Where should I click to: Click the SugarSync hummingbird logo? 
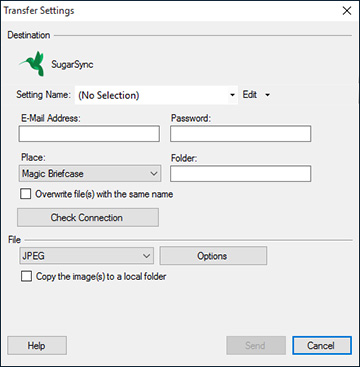click(x=32, y=64)
